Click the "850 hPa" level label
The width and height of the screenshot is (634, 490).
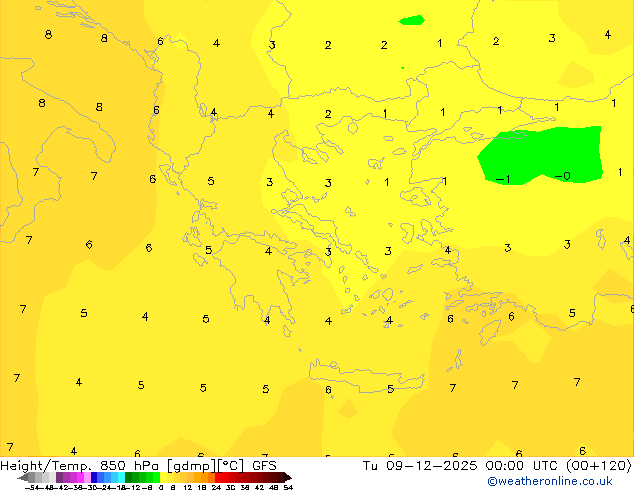[129, 466]
